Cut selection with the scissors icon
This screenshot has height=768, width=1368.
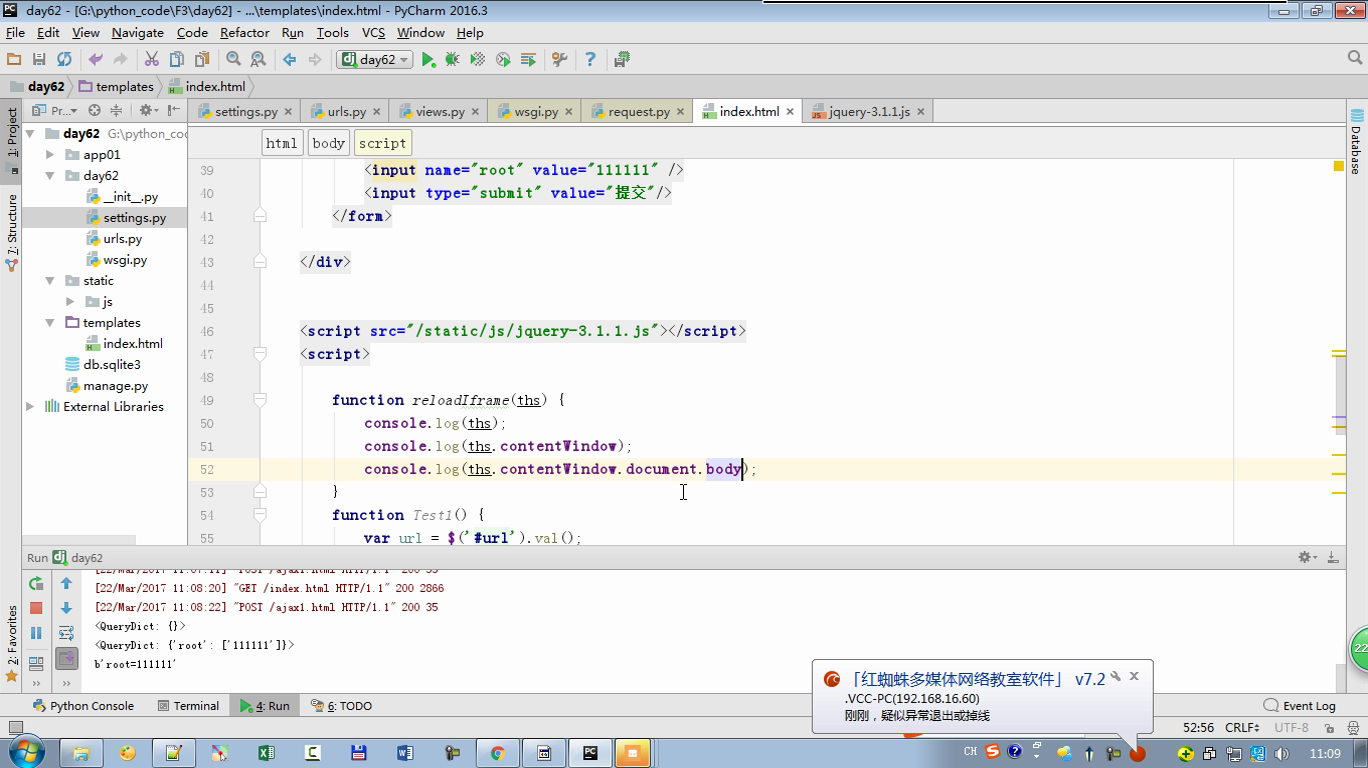point(152,60)
